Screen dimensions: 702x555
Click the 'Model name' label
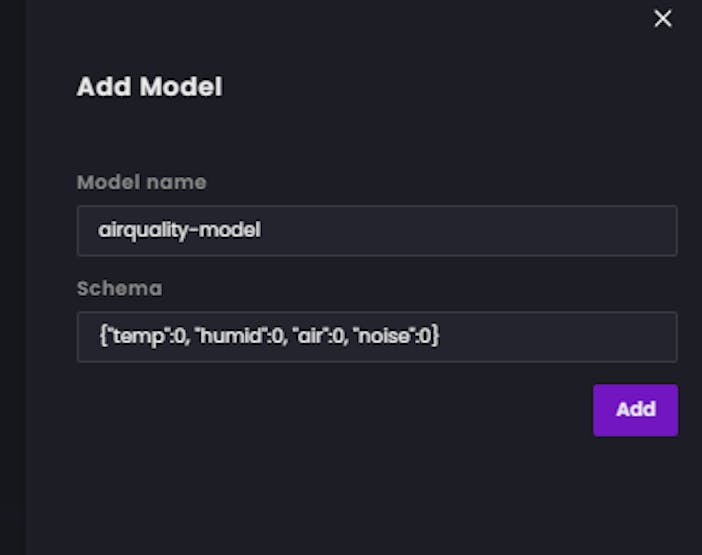(x=141, y=183)
